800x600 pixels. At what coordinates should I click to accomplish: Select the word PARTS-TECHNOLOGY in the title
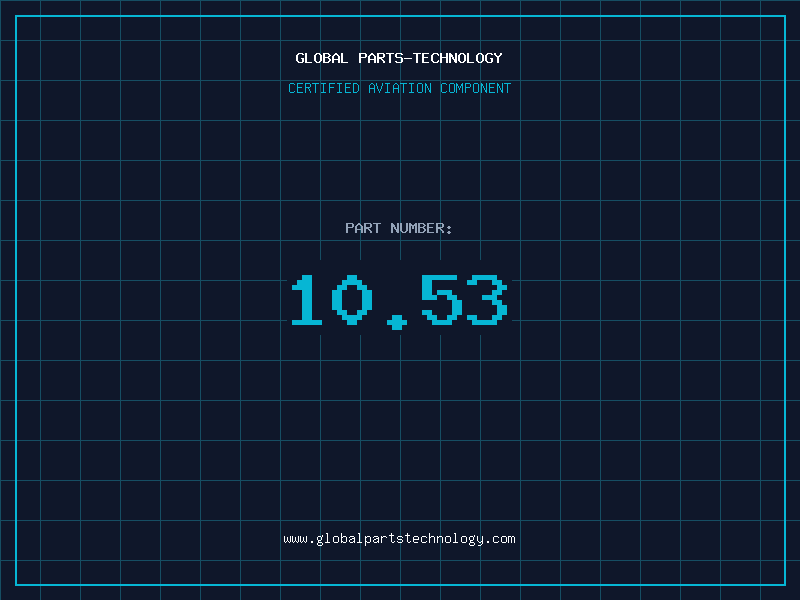point(430,58)
